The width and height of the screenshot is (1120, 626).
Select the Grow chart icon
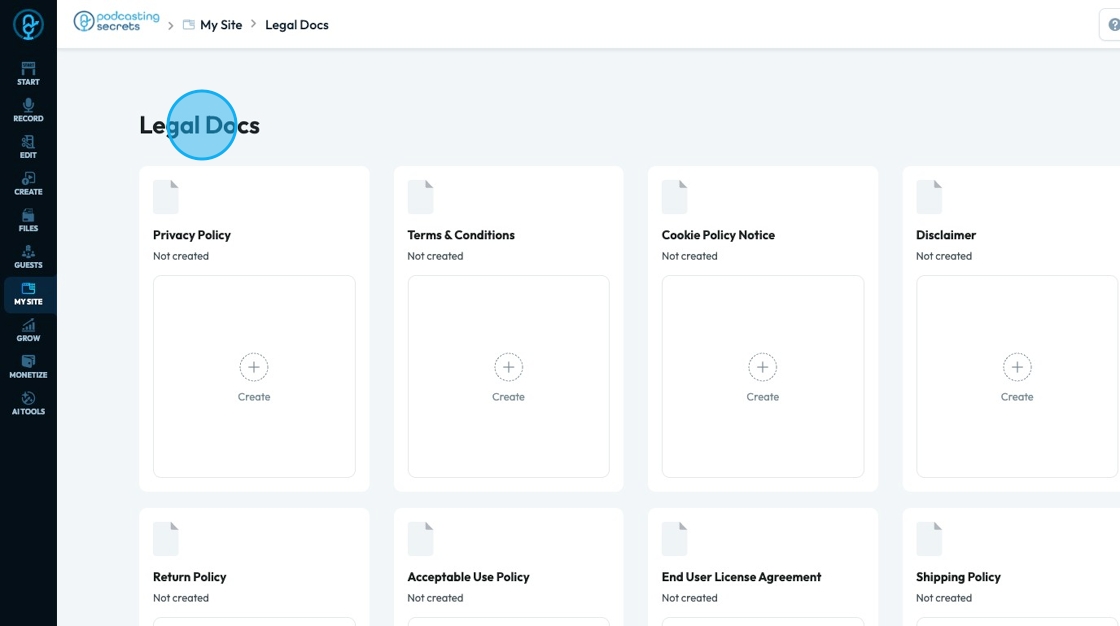click(x=28, y=330)
